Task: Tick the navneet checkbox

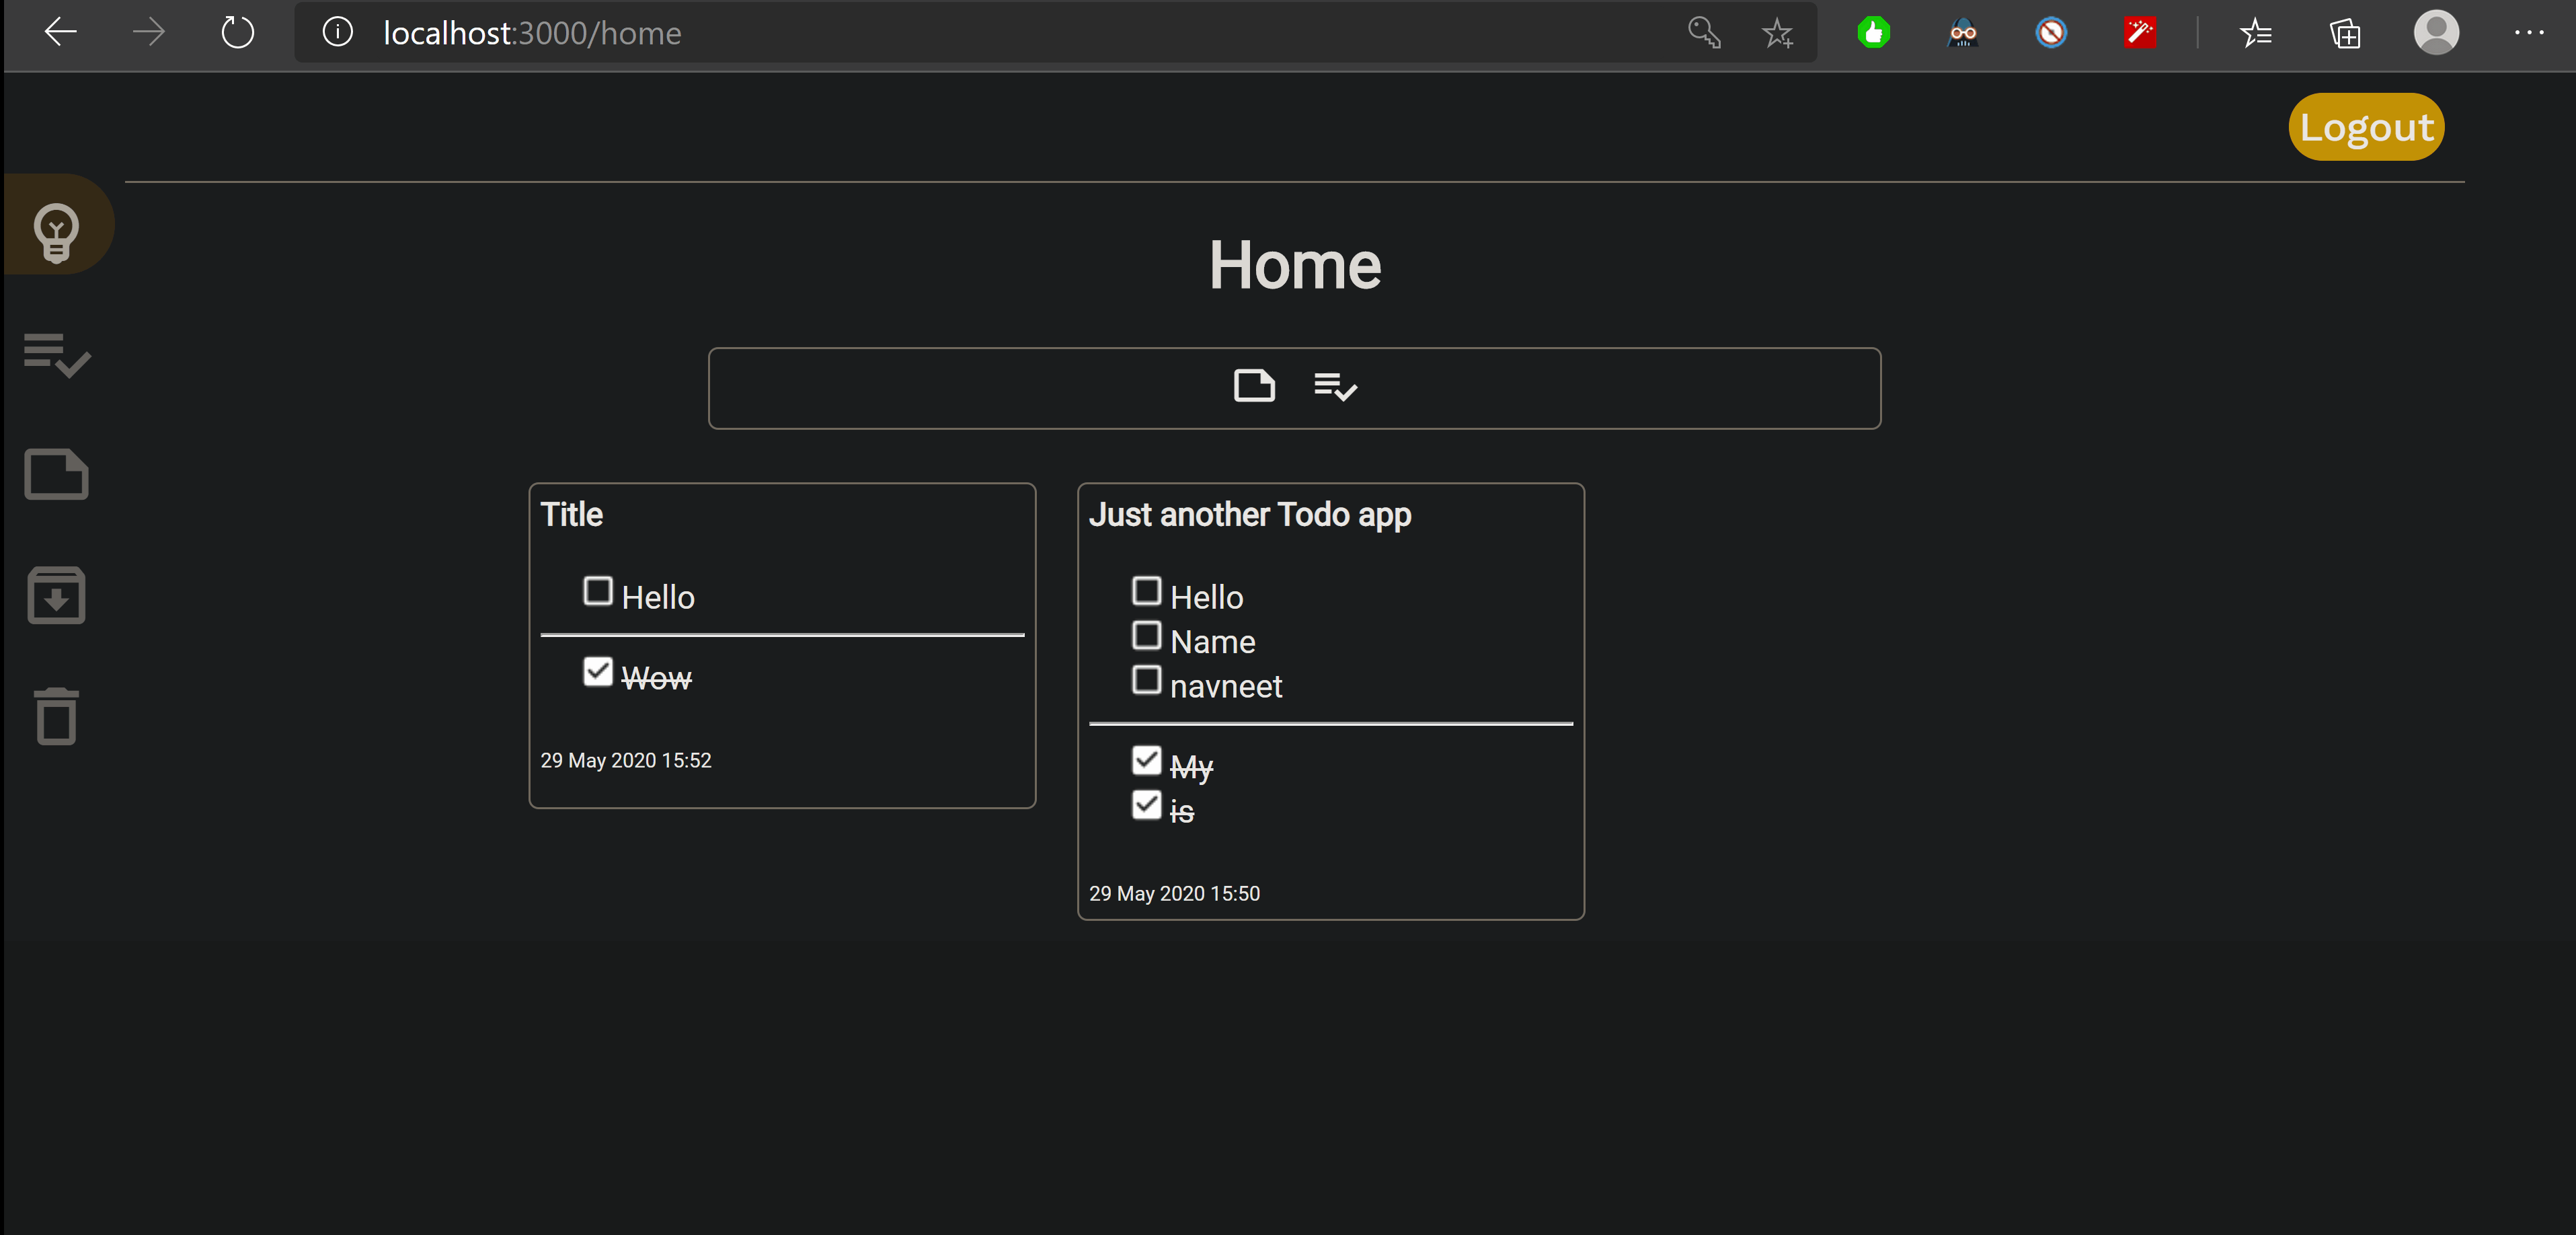Action: tap(1146, 680)
